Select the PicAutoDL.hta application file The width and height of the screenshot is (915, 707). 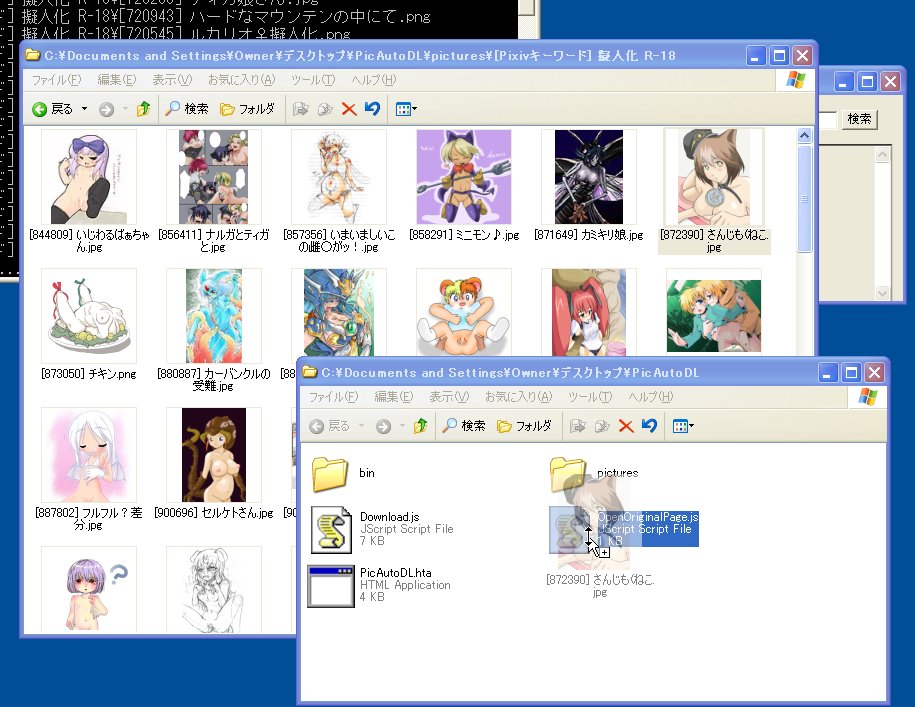(x=380, y=585)
